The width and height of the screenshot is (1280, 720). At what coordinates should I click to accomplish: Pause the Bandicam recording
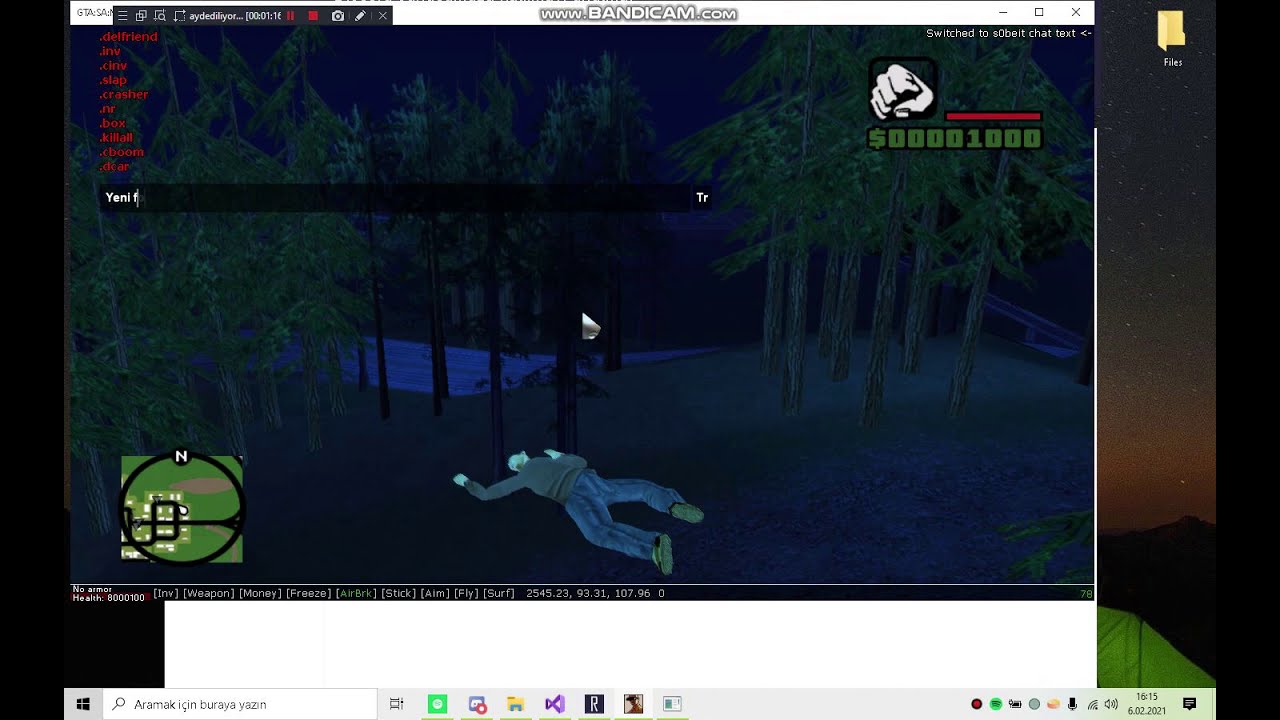291,16
